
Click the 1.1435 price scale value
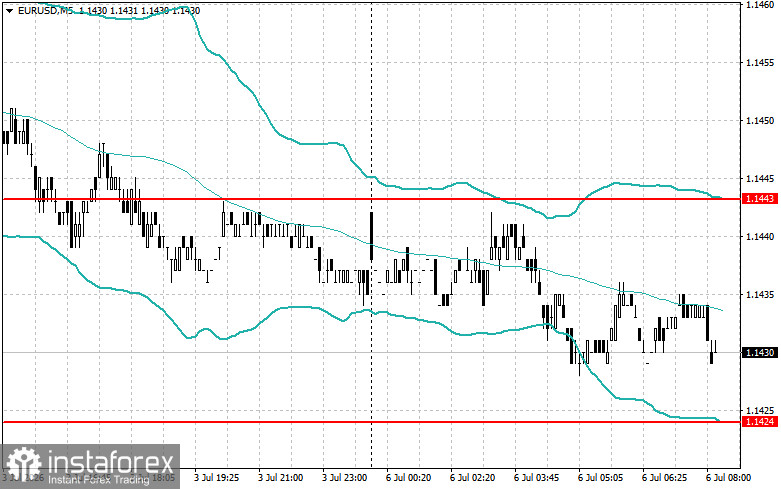760,295
